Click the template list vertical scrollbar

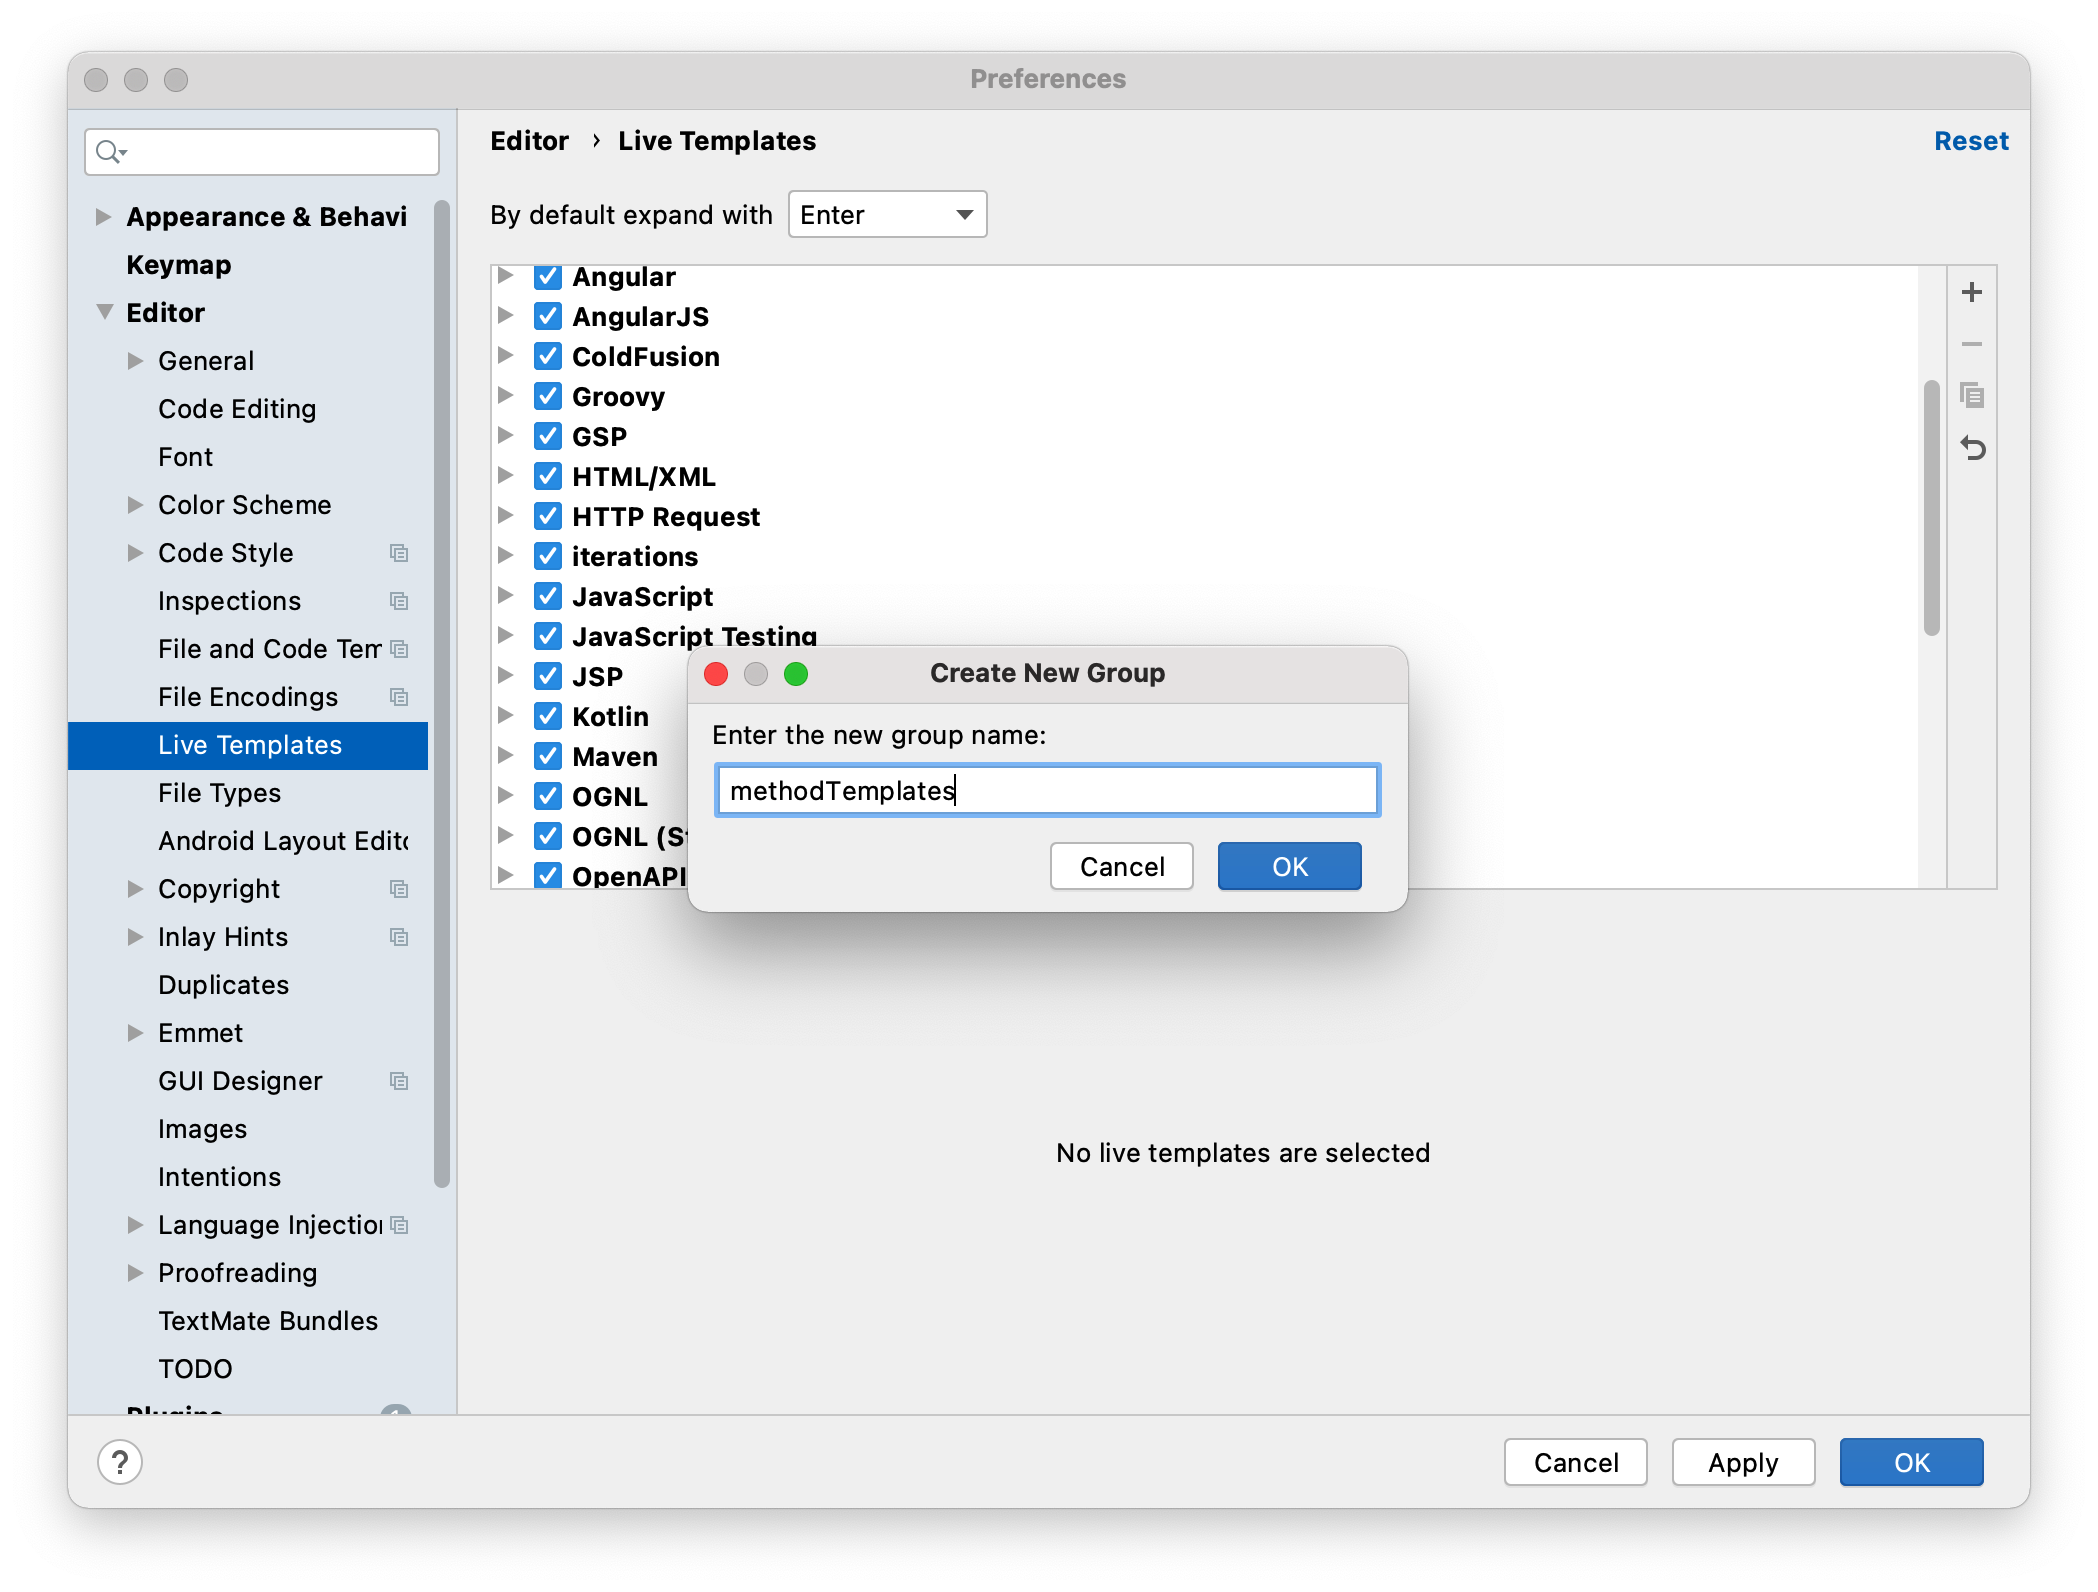(1931, 507)
